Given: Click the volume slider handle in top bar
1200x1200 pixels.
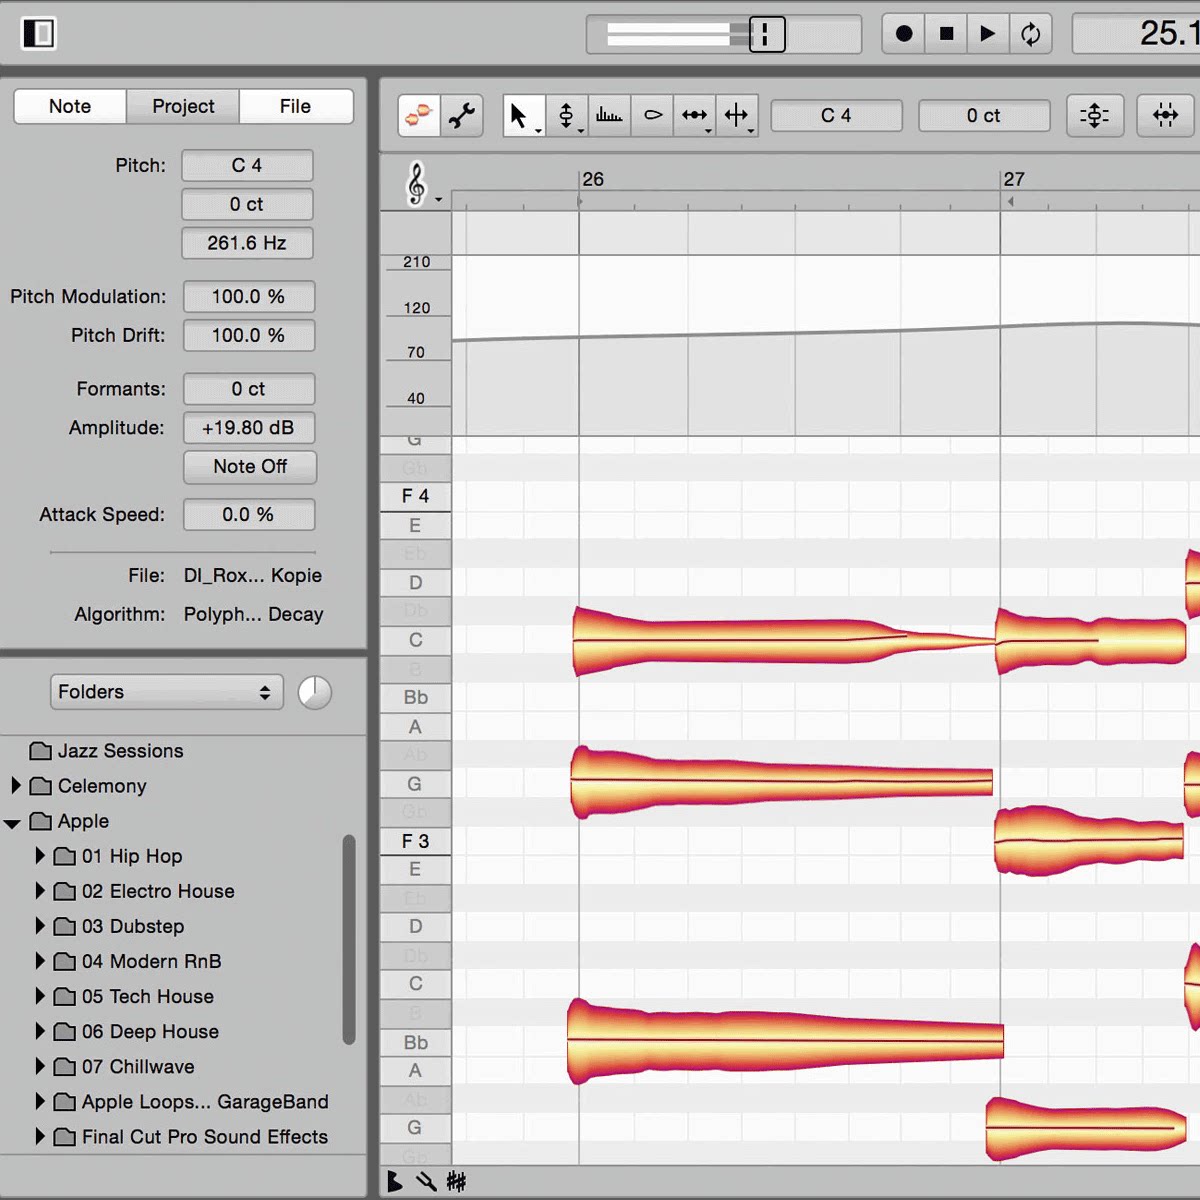Looking at the screenshot, I should point(766,34).
